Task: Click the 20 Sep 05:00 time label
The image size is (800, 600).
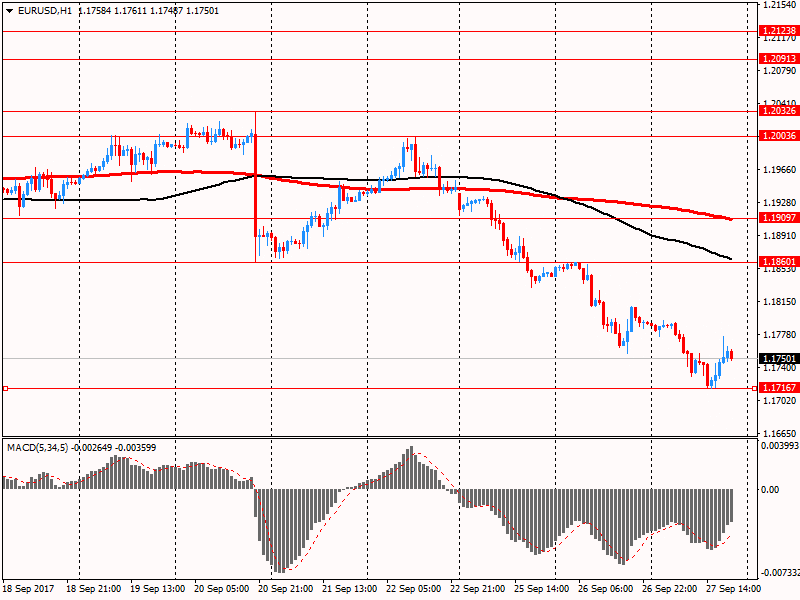Action: 221,589
